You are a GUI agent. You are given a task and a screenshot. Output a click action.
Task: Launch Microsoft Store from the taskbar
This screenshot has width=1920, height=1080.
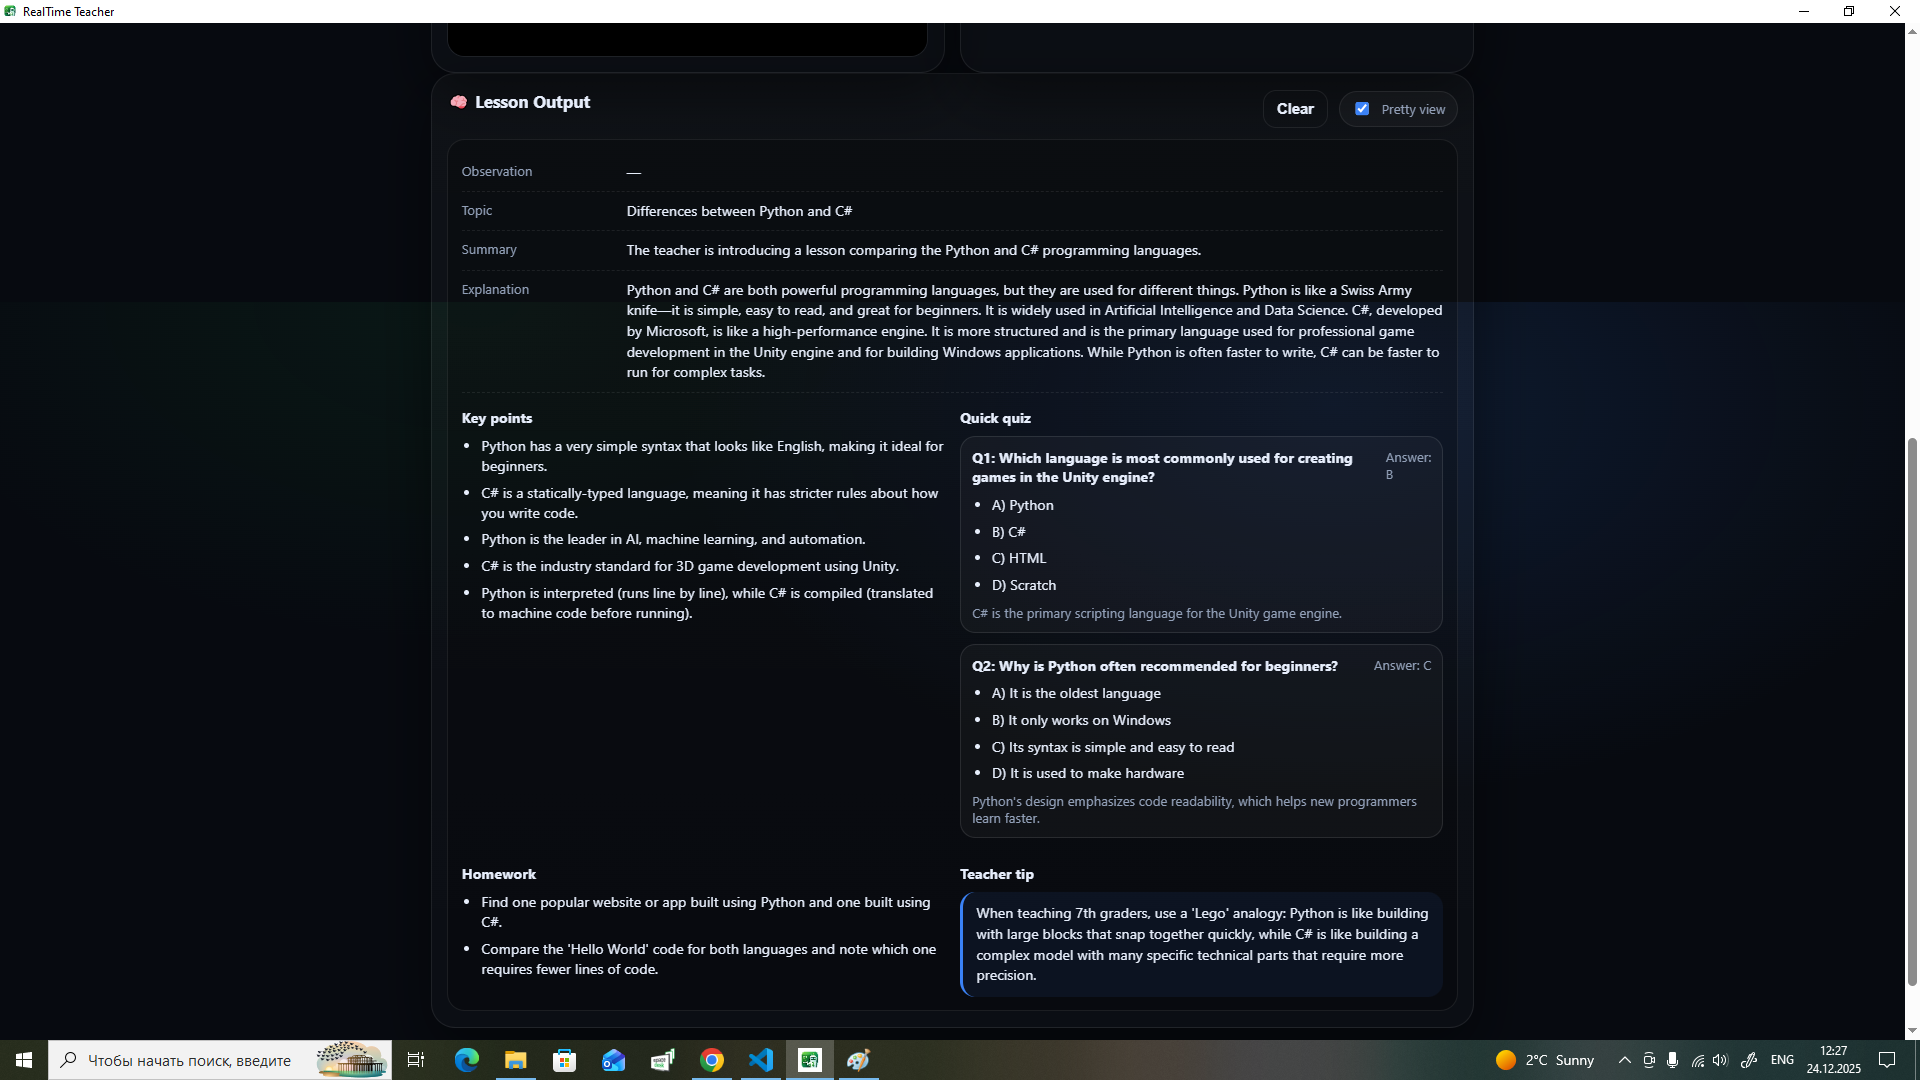coord(565,1060)
